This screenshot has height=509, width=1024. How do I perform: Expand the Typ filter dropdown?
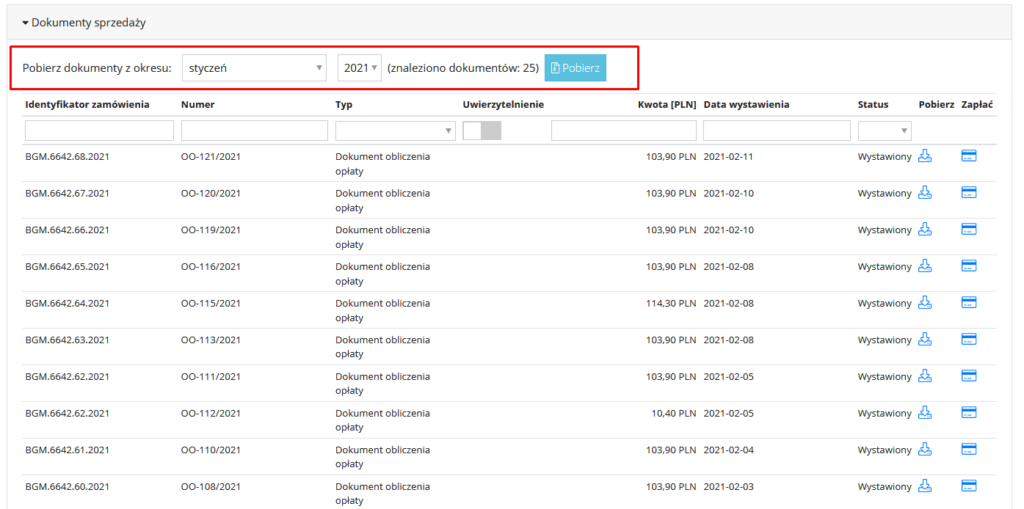395,130
